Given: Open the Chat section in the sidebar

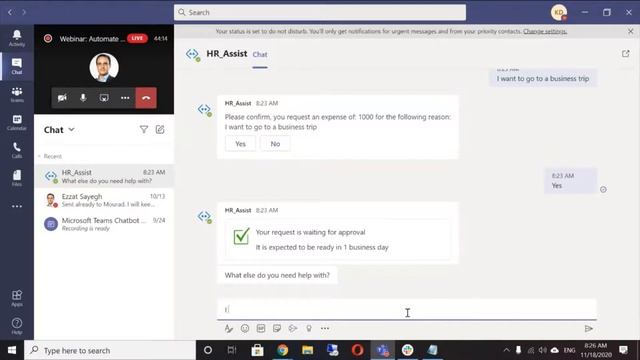Looking at the screenshot, I should point(17,66).
